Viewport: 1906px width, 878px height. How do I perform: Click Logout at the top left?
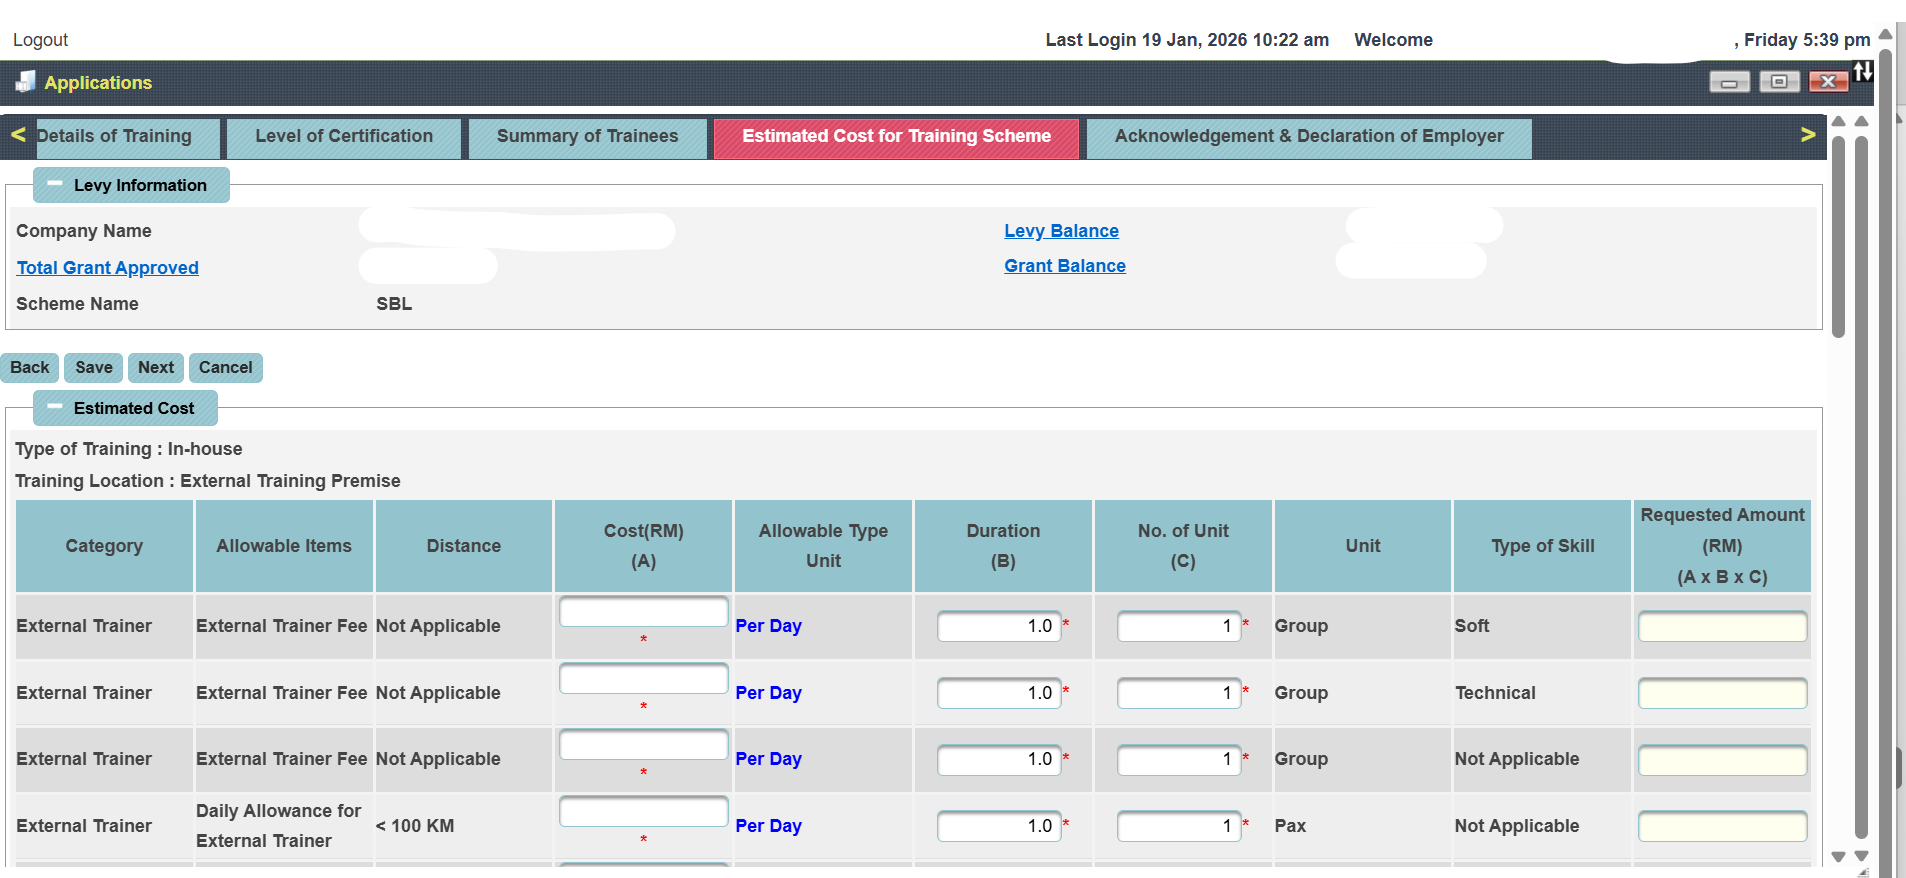click(40, 40)
